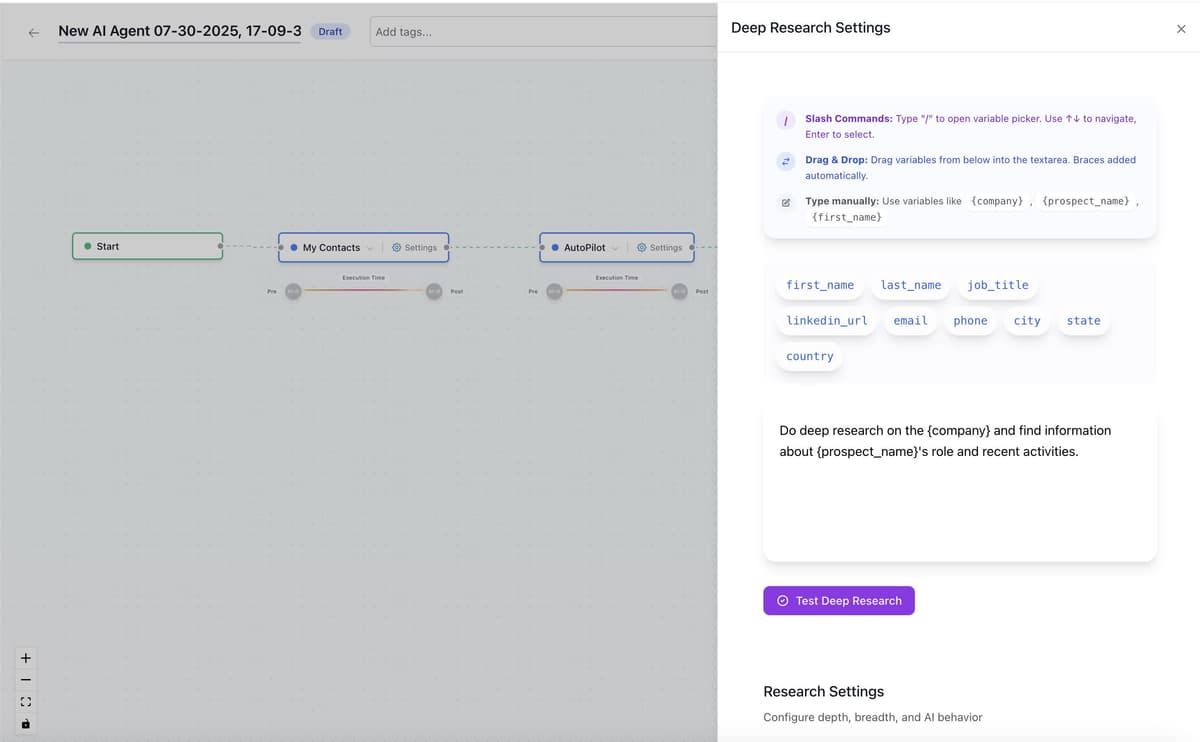Close the Deep Research Settings panel
This screenshot has width=1200, height=742.
coord(1181,28)
